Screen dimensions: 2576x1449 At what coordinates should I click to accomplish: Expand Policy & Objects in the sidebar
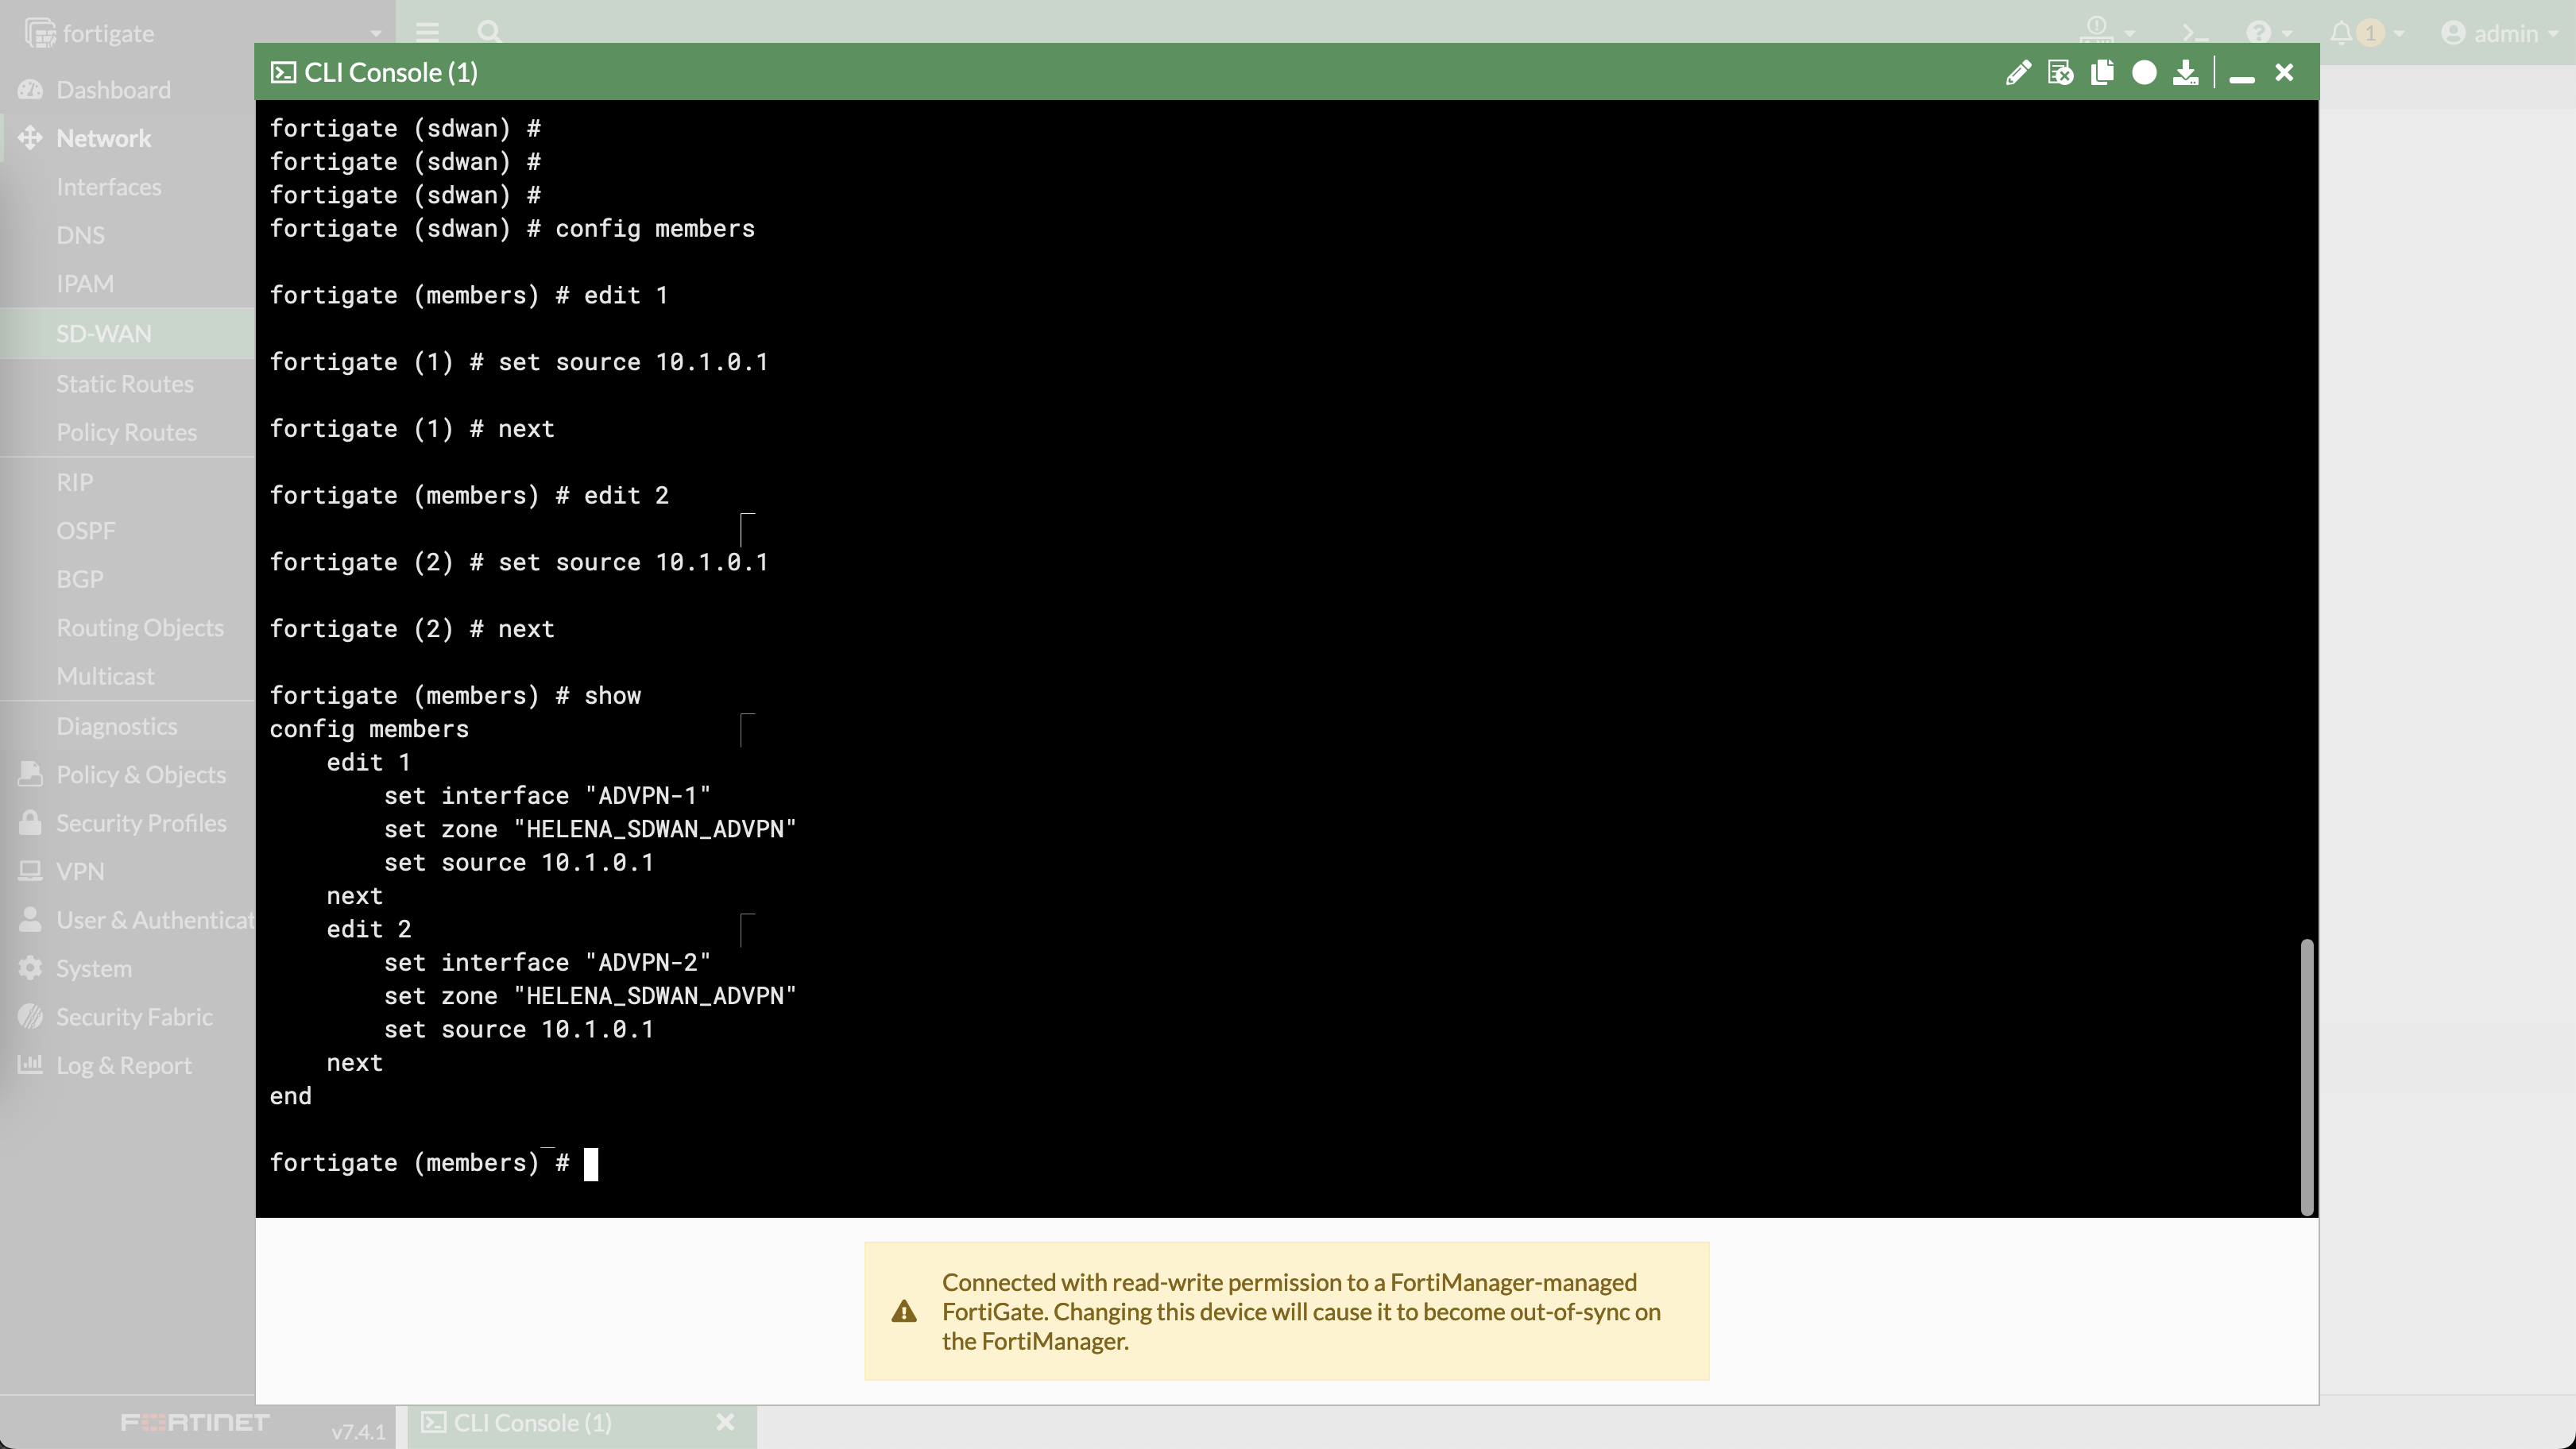click(x=141, y=774)
